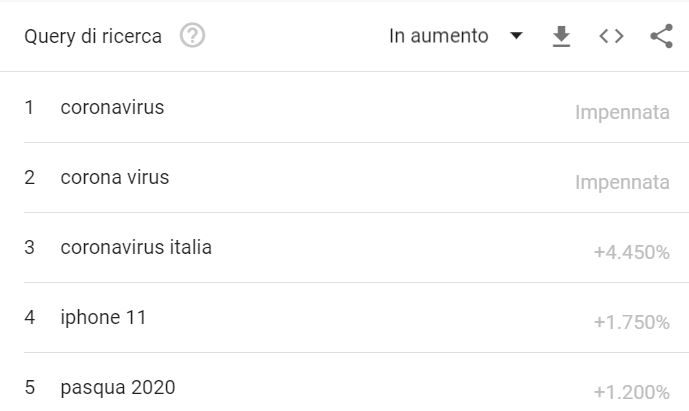Open the In aumento sorting selector
The image size is (689, 411).
pos(456,36)
